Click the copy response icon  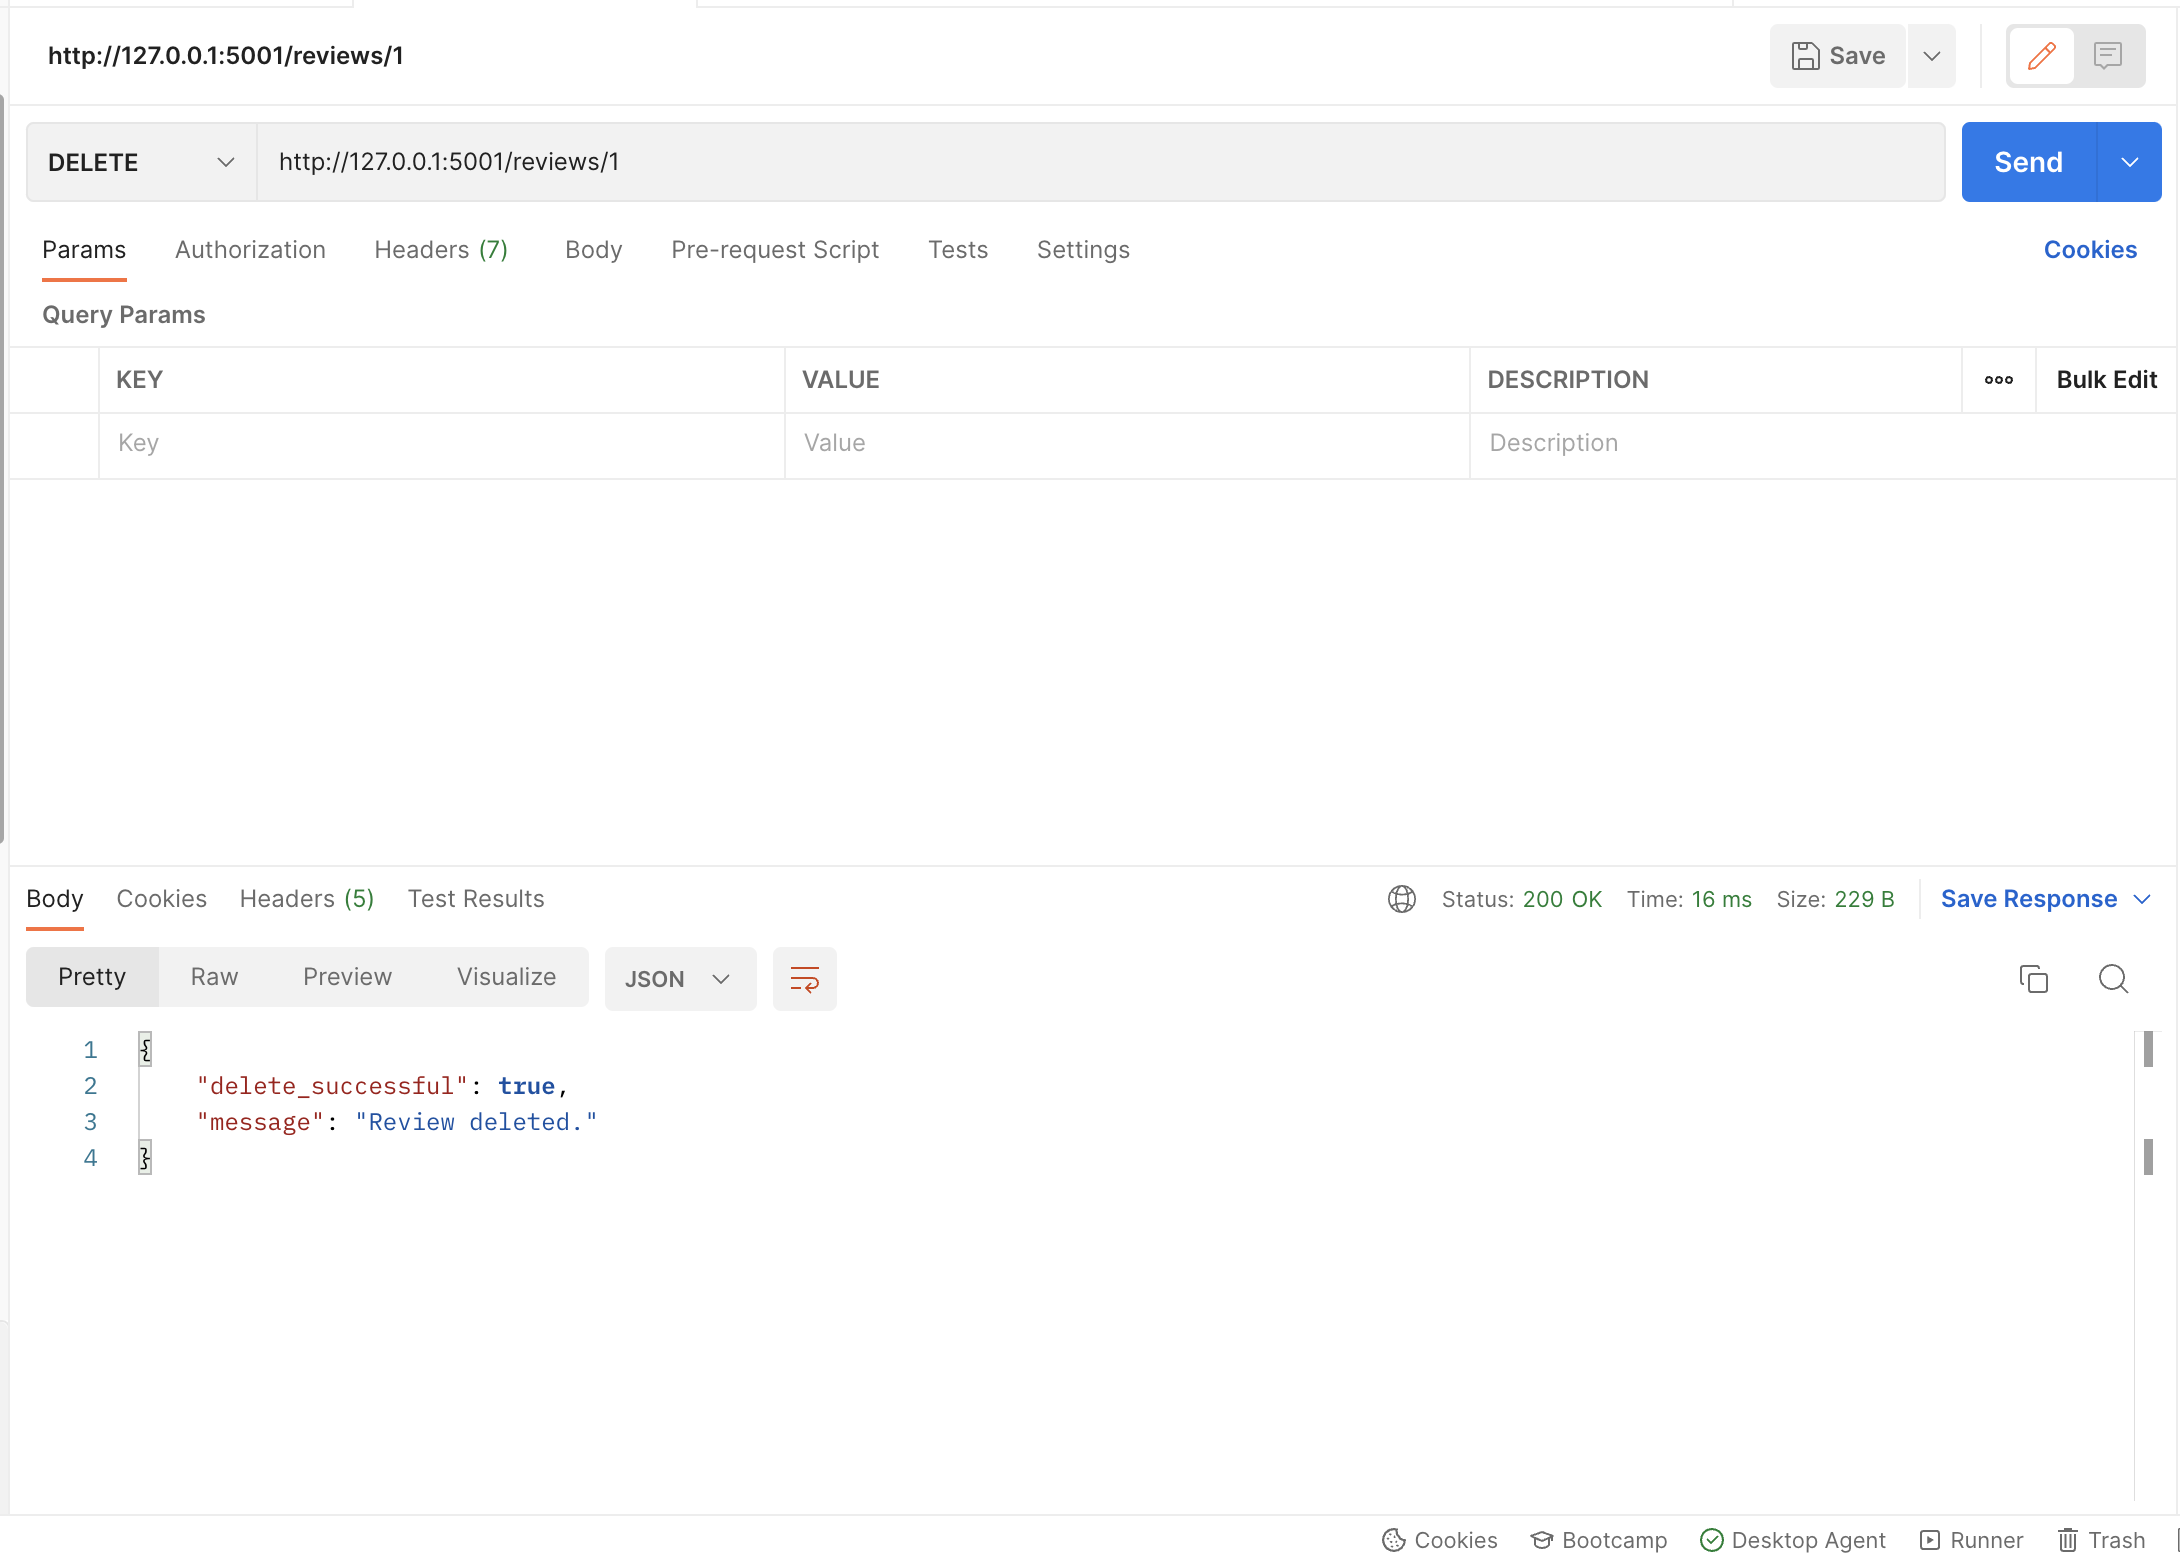tap(2034, 978)
